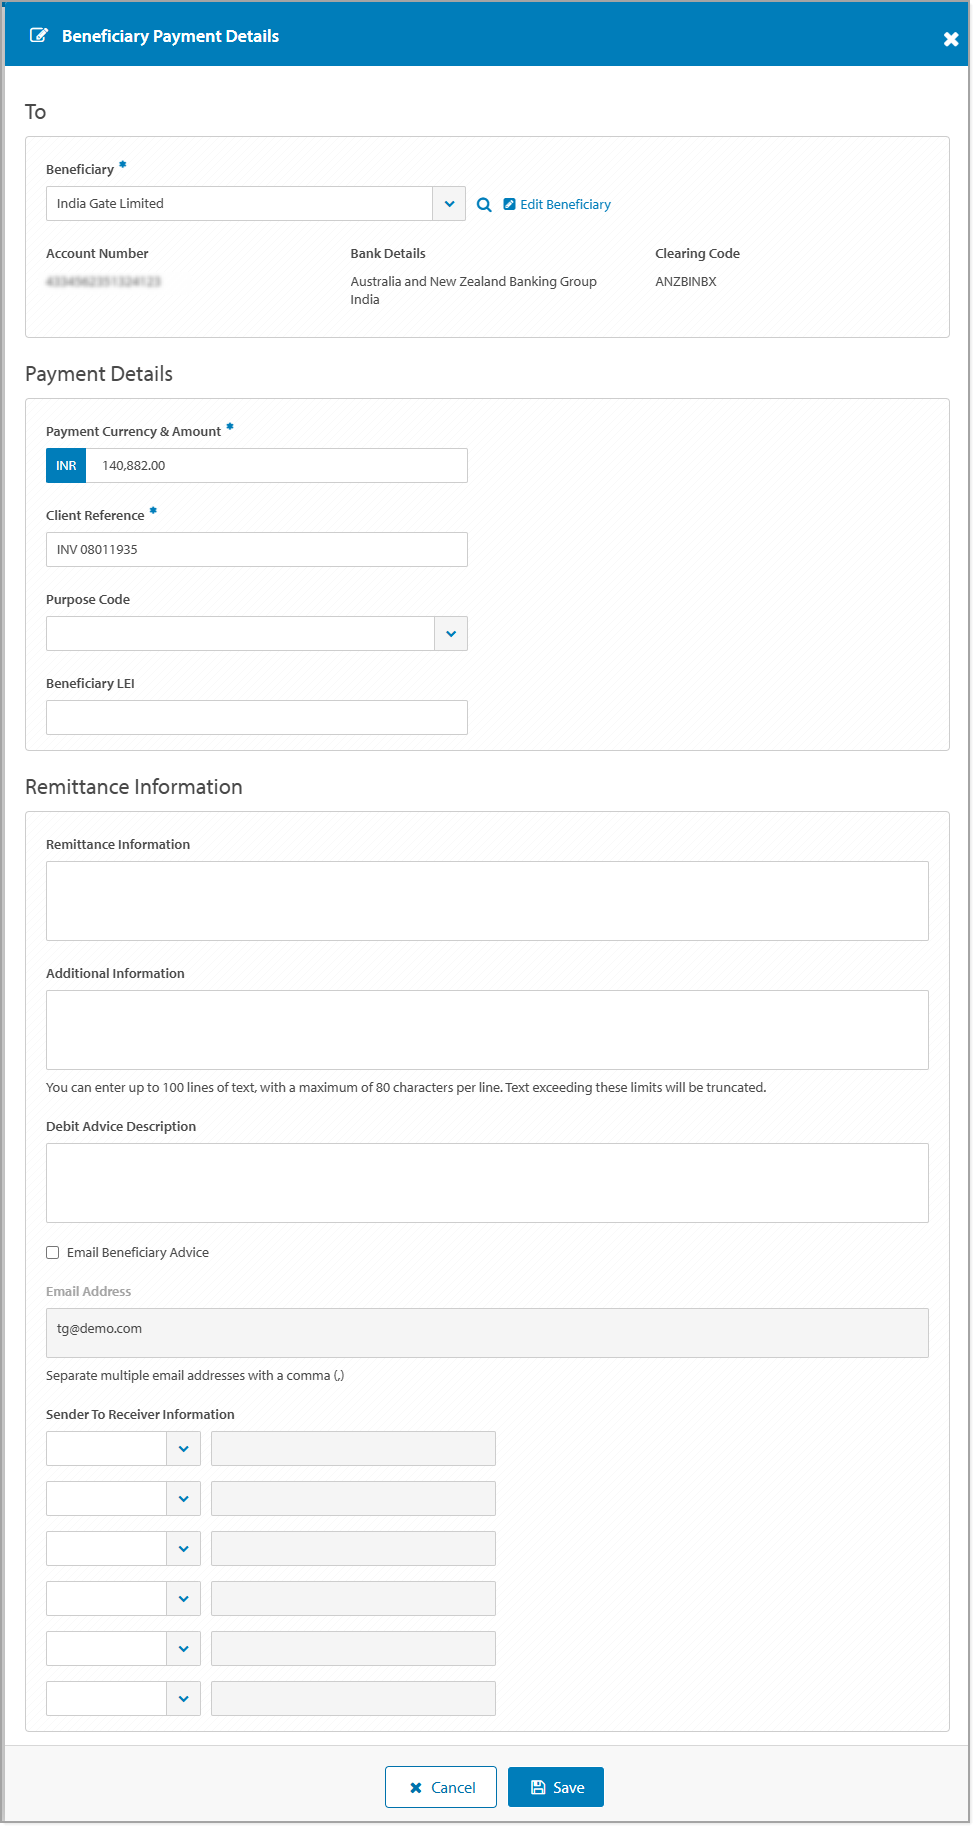This screenshot has height=1829, width=976.
Task: Open the Edit Beneficiary link
Action: tap(565, 204)
